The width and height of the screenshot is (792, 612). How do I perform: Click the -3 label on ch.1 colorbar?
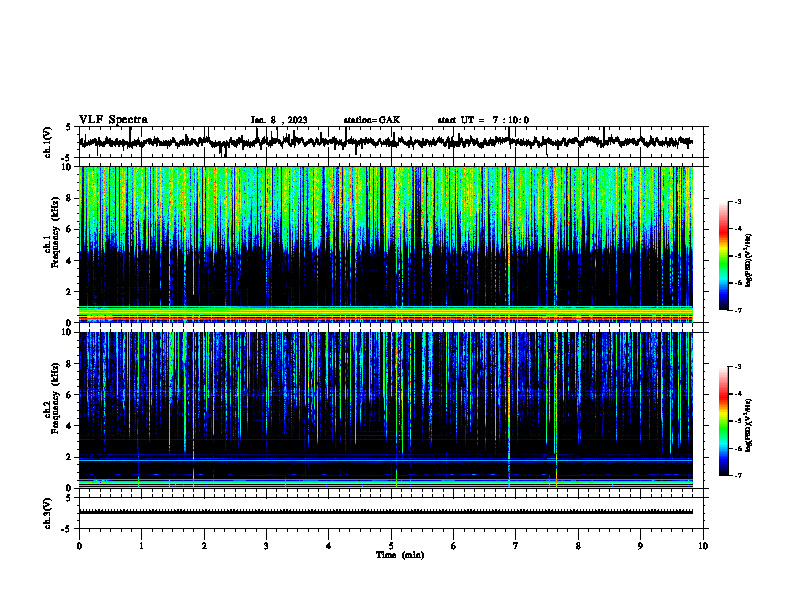pyautogui.click(x=738, y=201)
